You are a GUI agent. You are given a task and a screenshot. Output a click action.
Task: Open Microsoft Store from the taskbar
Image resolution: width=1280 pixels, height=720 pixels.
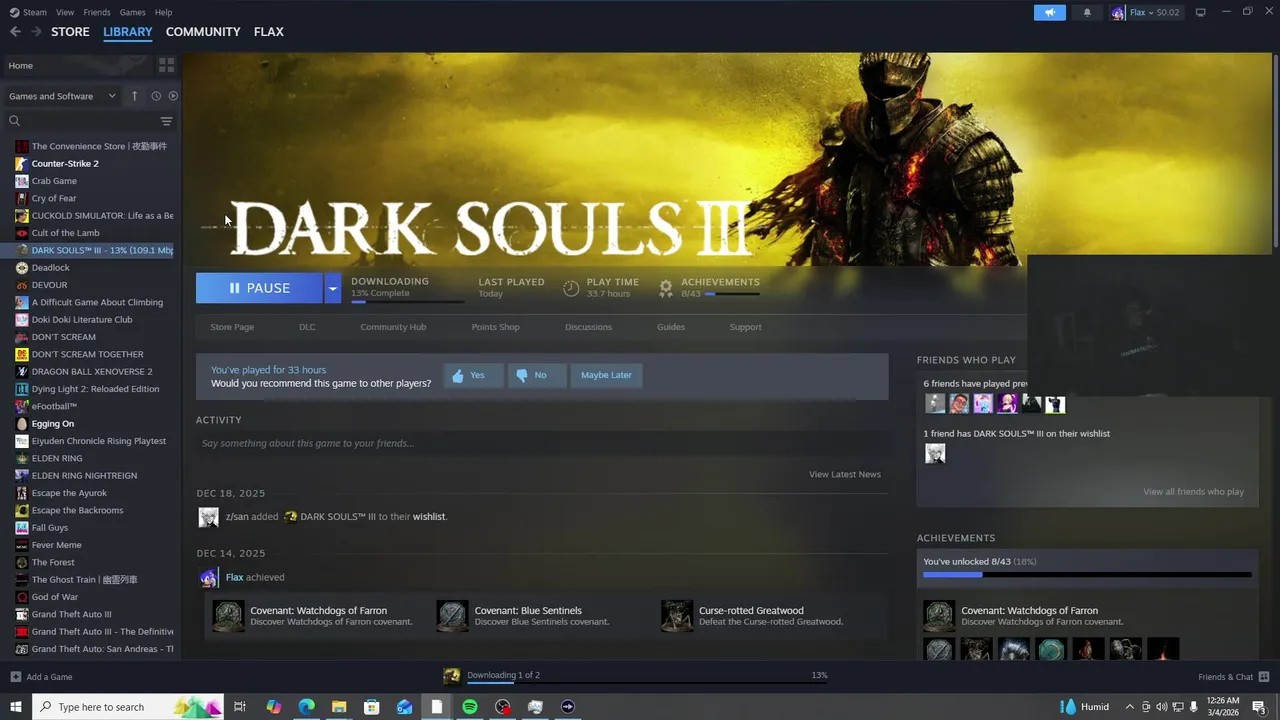pyautogui.click(x=371, y=707)
